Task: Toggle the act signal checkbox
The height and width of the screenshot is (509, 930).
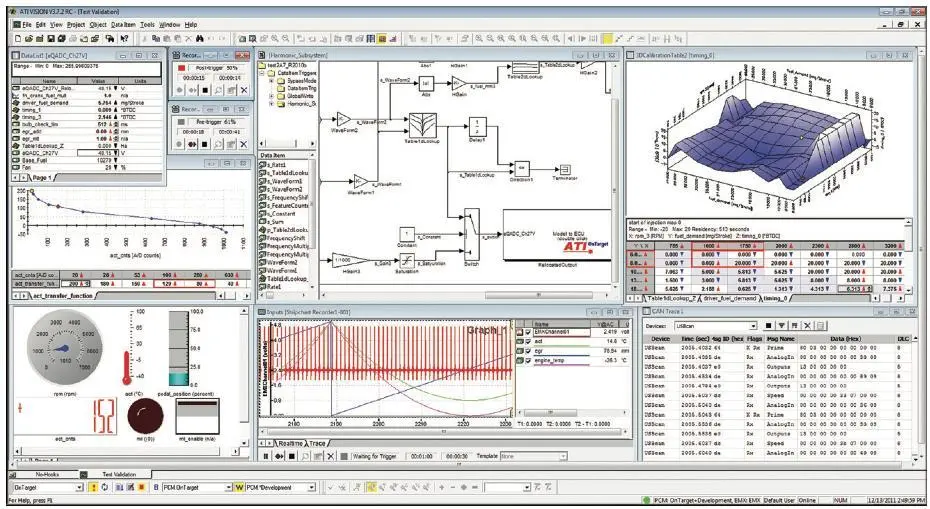Action: [529, 342]
